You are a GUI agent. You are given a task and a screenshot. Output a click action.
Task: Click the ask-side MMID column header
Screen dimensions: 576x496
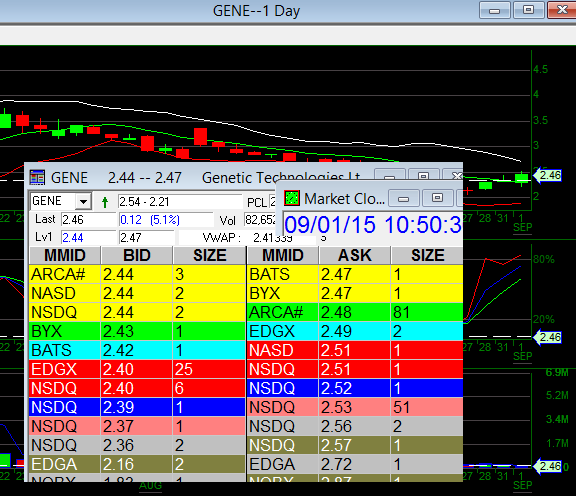pos(283,255)
